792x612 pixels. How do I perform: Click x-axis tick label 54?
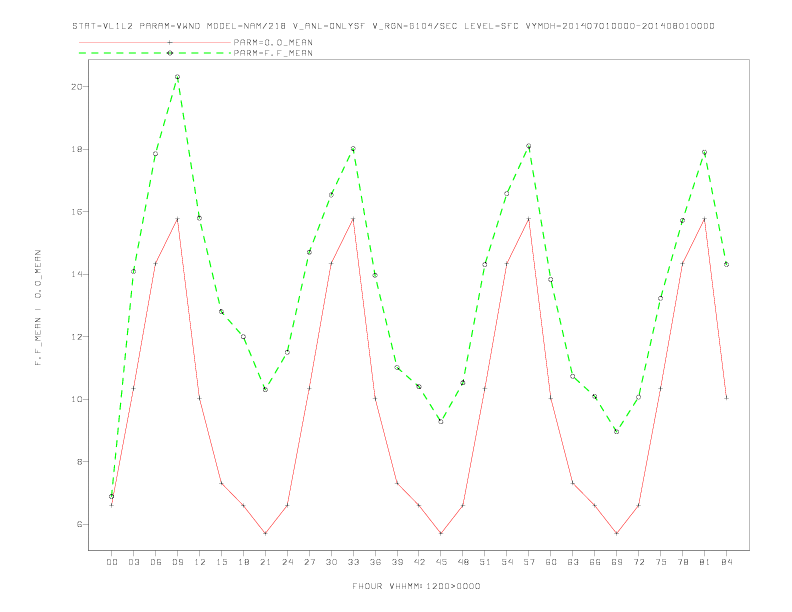pyautogui.click(x=507, y=562)
